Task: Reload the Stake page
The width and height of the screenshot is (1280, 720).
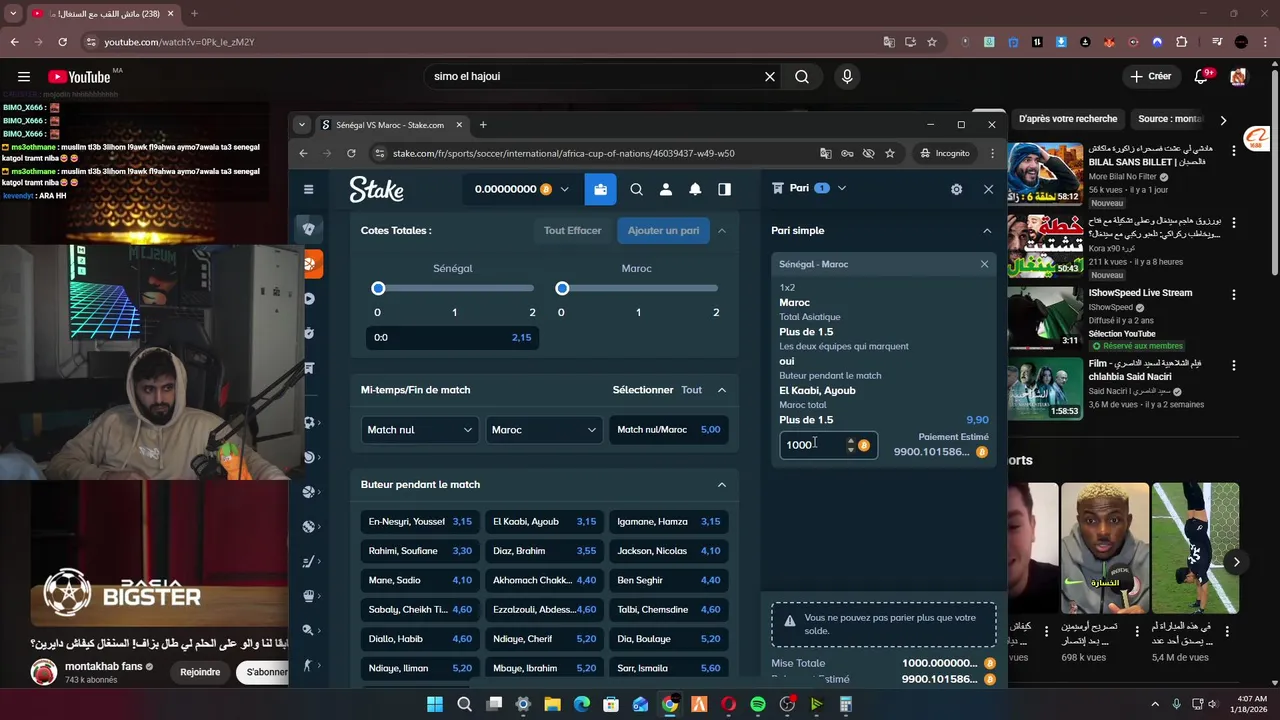Action: (351, 153)
